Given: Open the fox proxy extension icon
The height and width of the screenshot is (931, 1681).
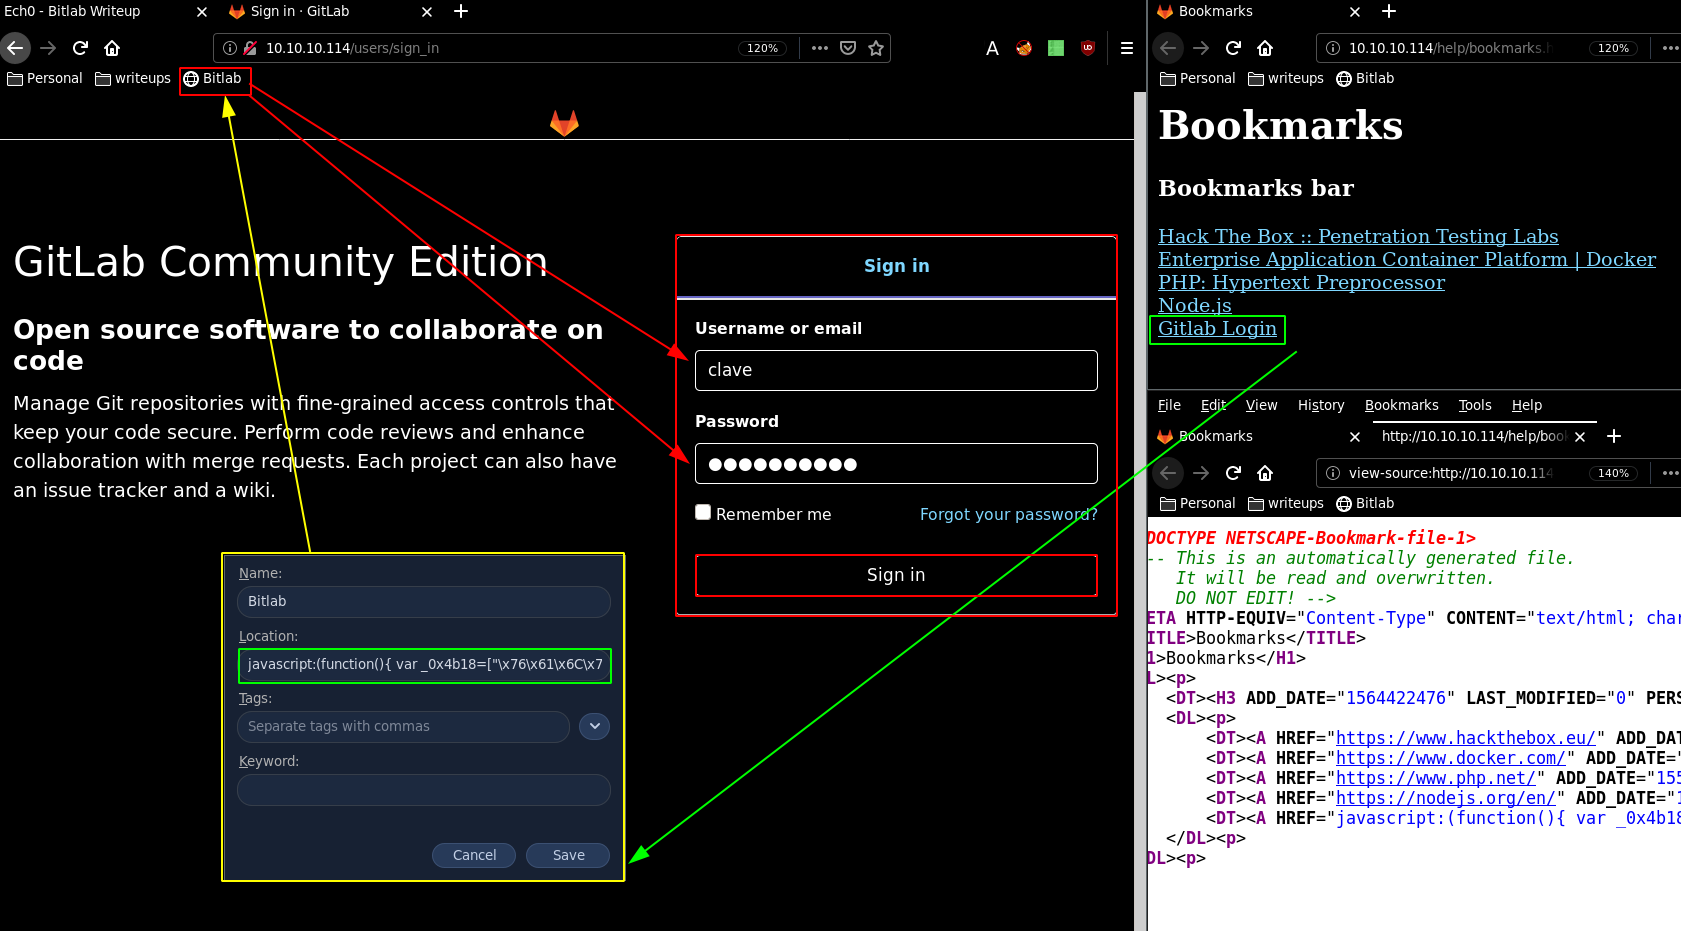Looking at the screenshot, I should [1024, 48].
